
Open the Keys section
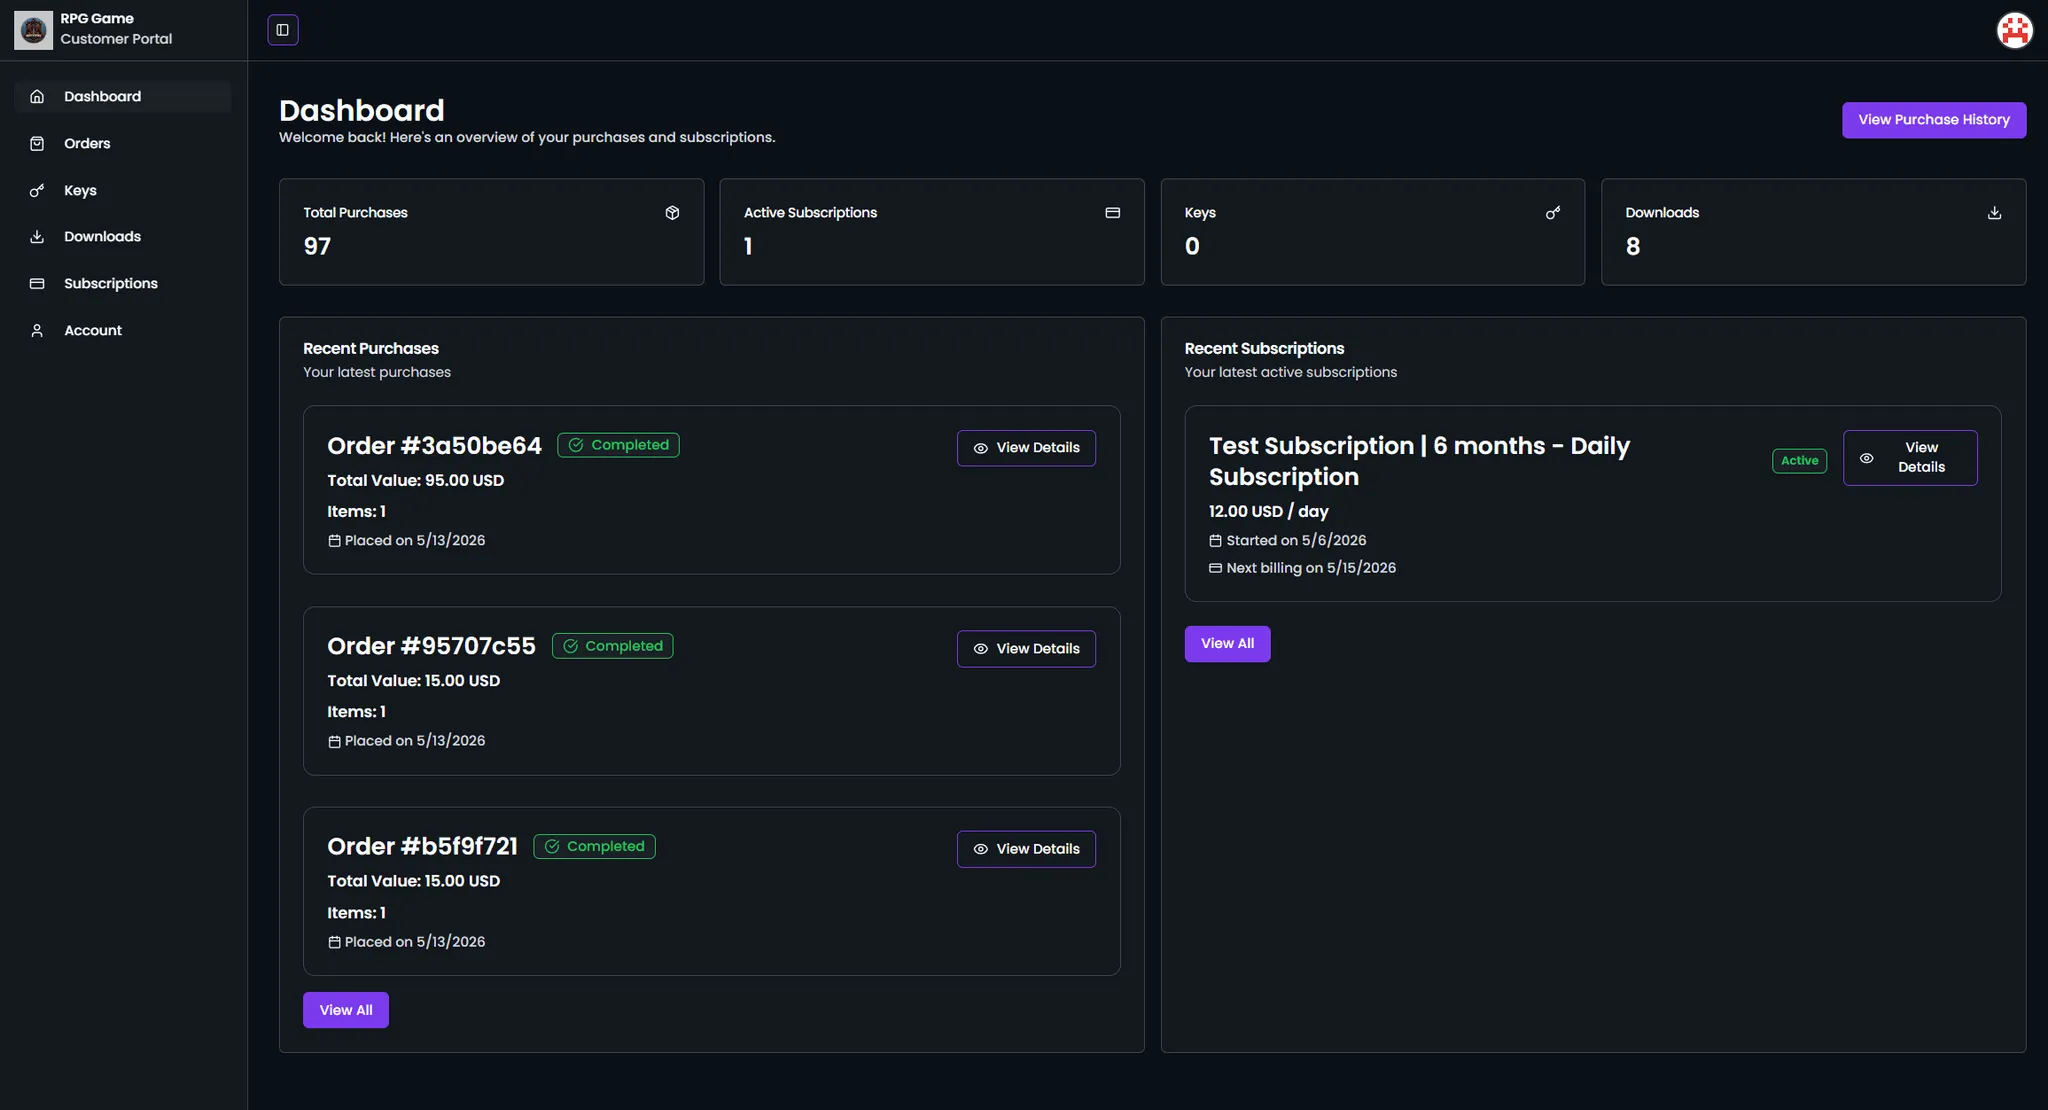(122, 191)
